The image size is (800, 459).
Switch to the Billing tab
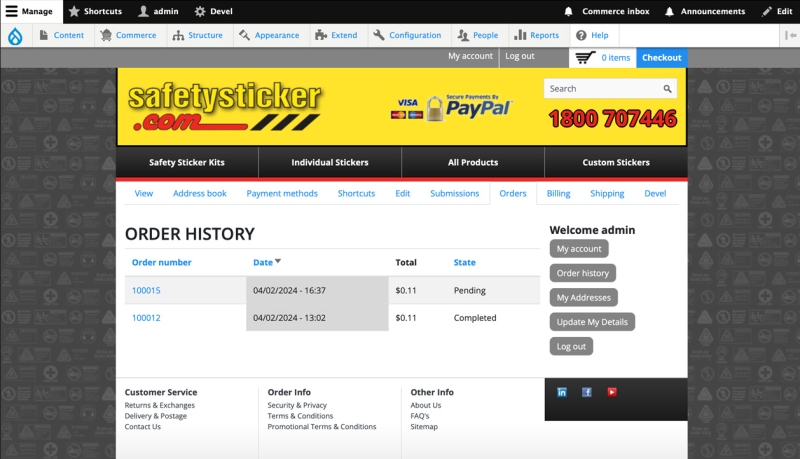pos(558,193)
